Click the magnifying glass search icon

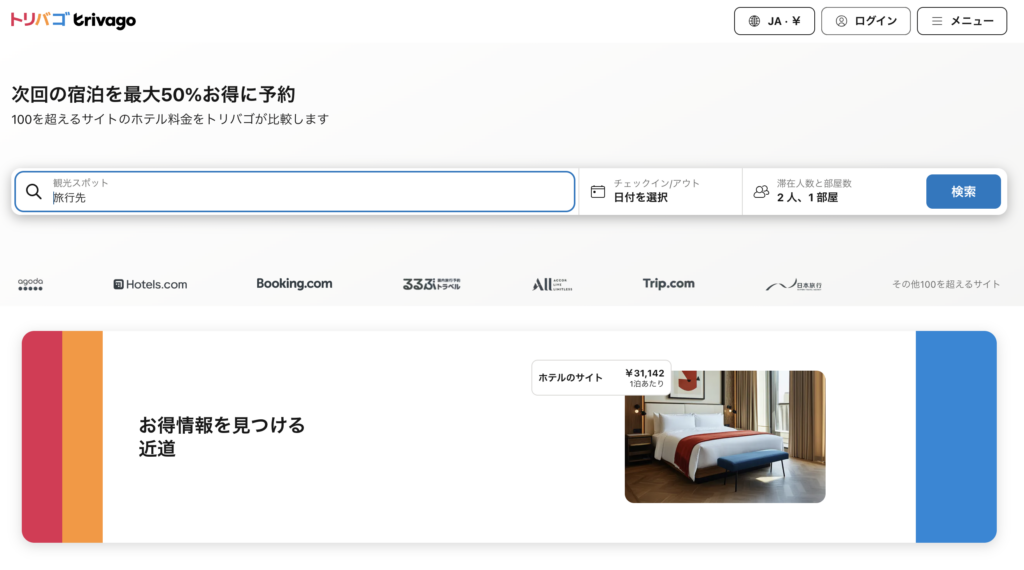pos(34,191)
